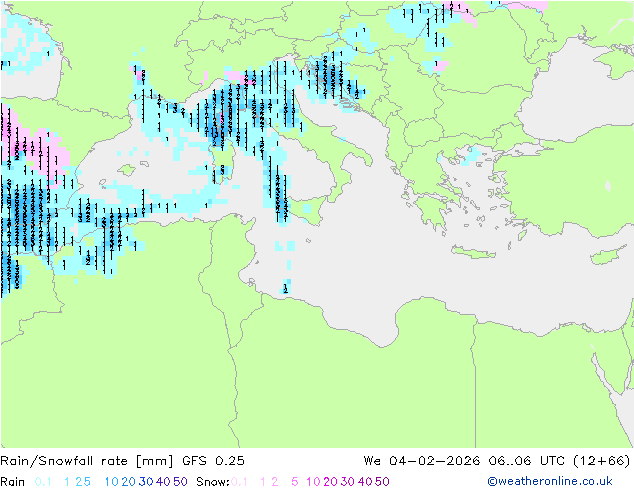Click the island of Crete on the map
The image size is (634, 490).
tap(473, 252)
